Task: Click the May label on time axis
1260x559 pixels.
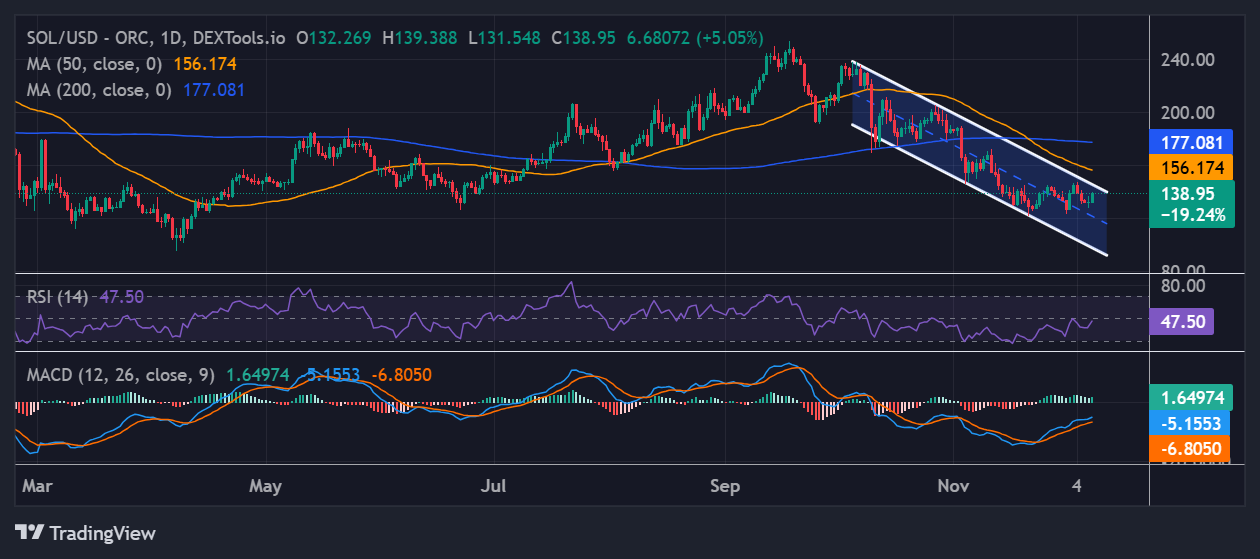Action: click(x=265, y=486)
